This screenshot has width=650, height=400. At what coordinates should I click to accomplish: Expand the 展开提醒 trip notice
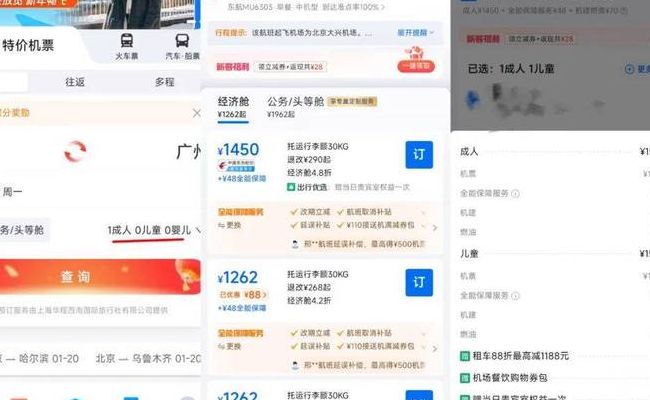415,33
